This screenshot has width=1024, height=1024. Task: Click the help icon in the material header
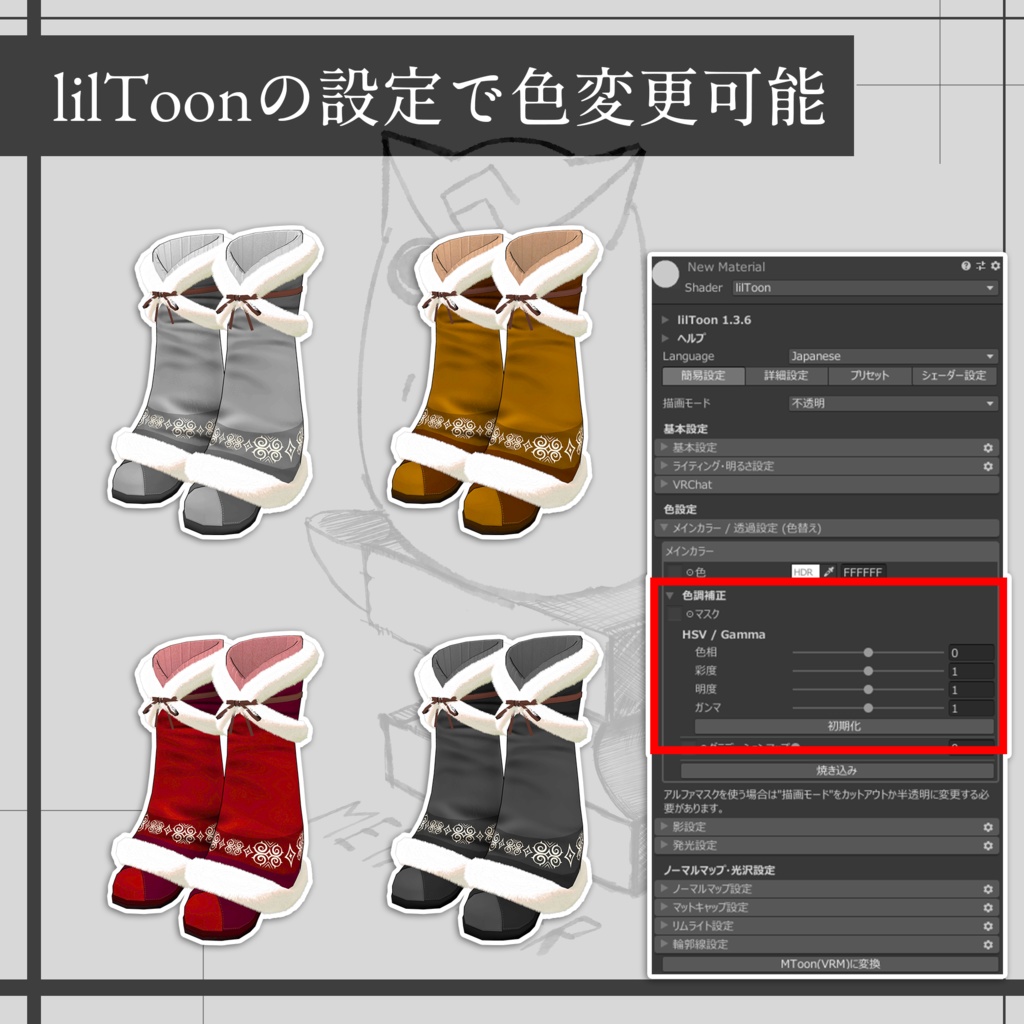coord(966,266)
